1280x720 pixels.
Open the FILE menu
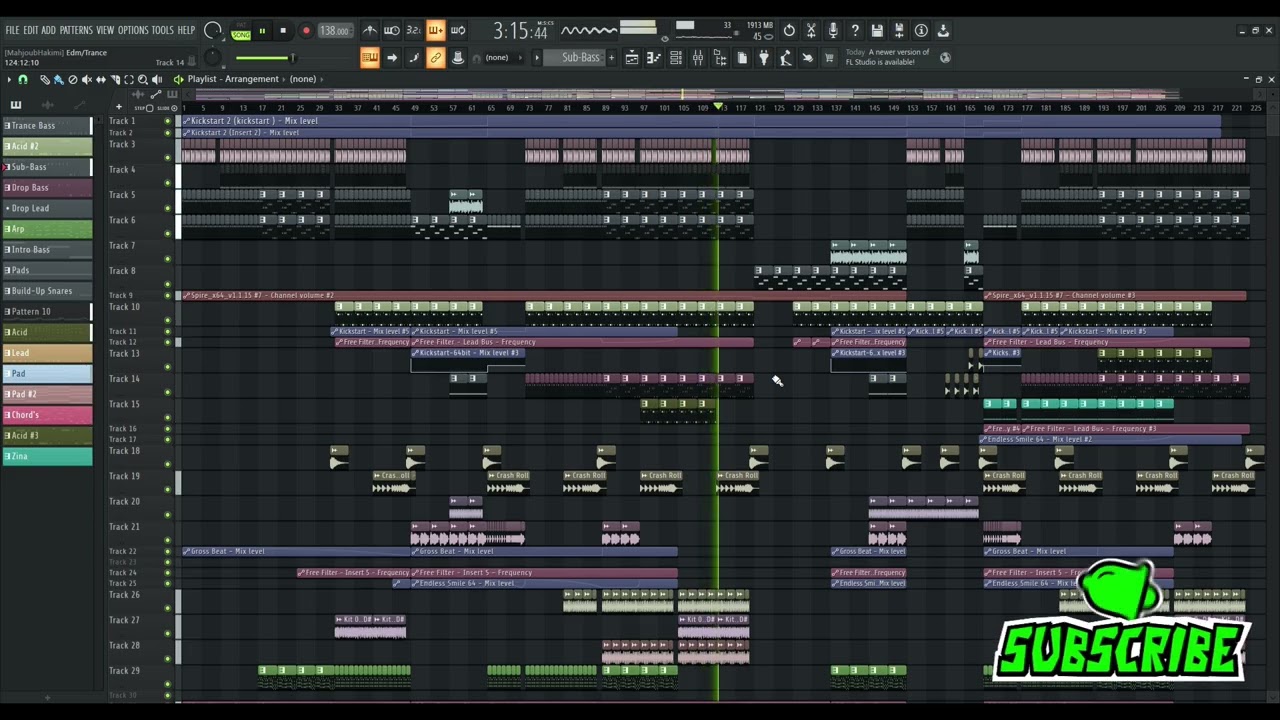(x=12, y=31)
